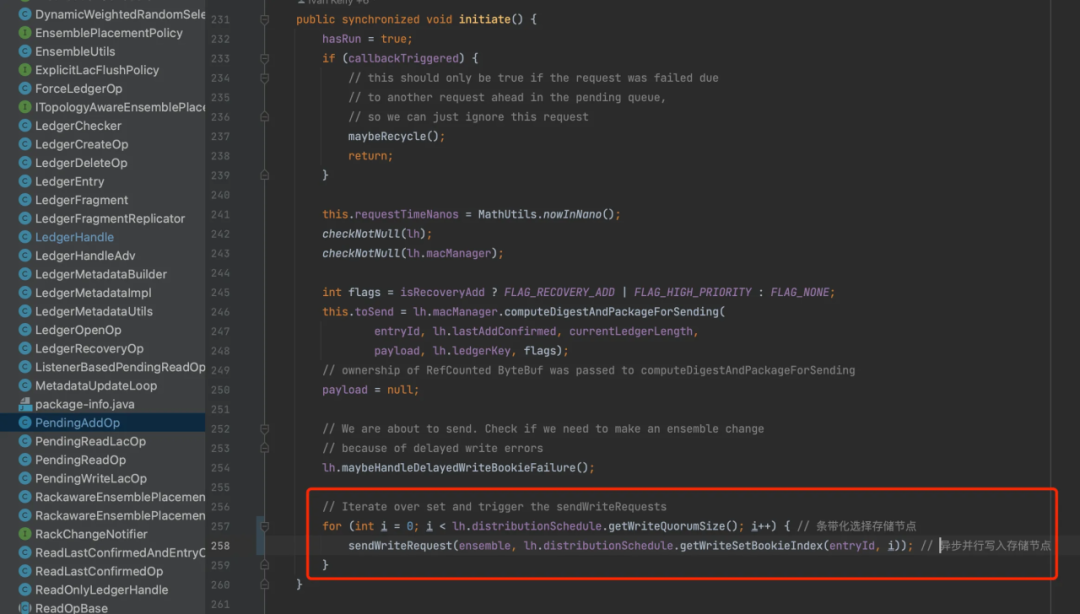The height and width of the screenshot is (614, 1080).
Task: Select the PendingAddOp file row
Action: [103, 422]
